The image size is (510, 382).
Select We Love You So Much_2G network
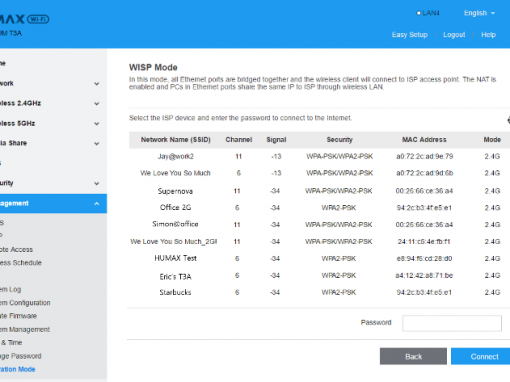pyautogui.click(x=319, y=241)
